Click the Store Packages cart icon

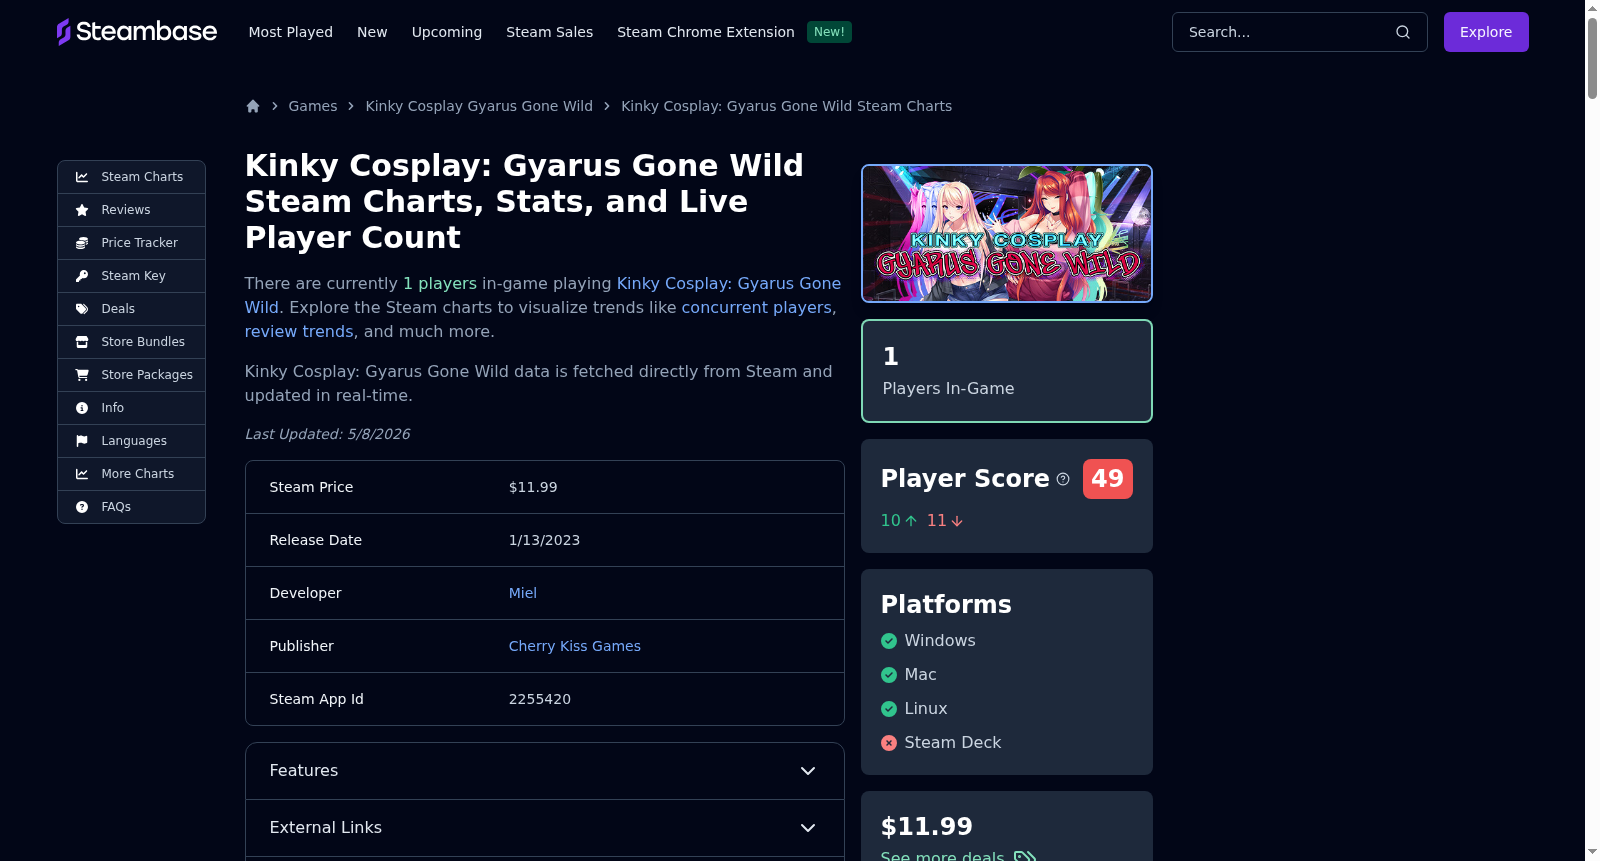(x=82, y=375)
